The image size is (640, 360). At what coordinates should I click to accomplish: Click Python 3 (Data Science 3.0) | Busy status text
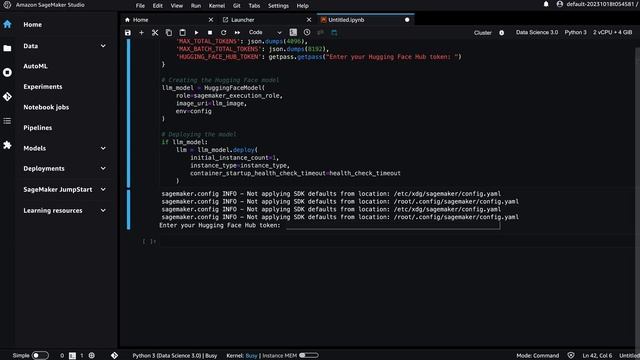175,356
